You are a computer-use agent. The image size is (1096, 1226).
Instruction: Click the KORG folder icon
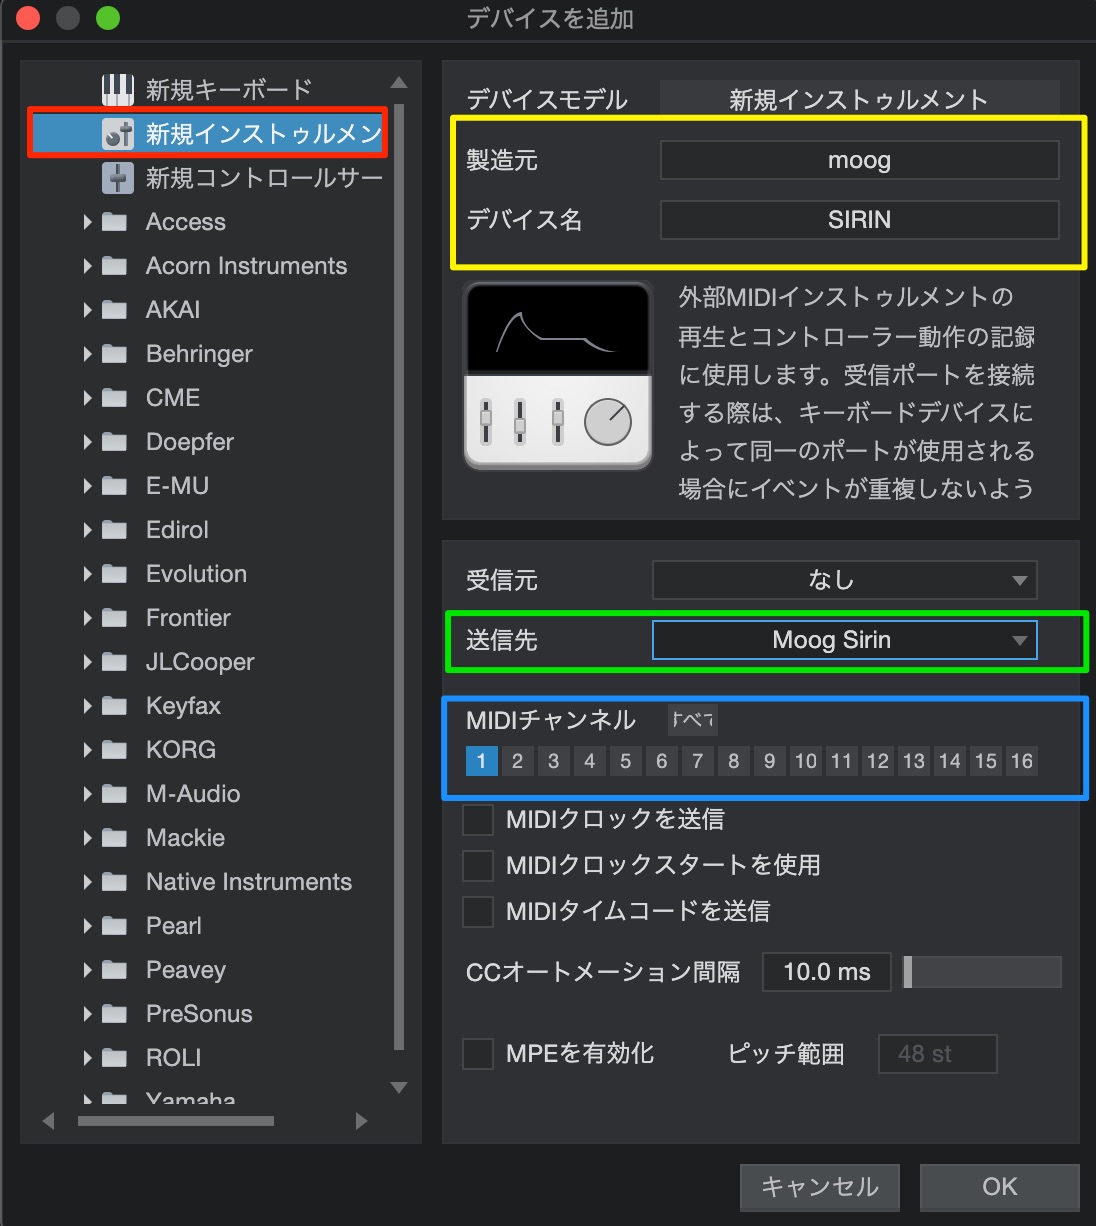(x=115, y=750)
